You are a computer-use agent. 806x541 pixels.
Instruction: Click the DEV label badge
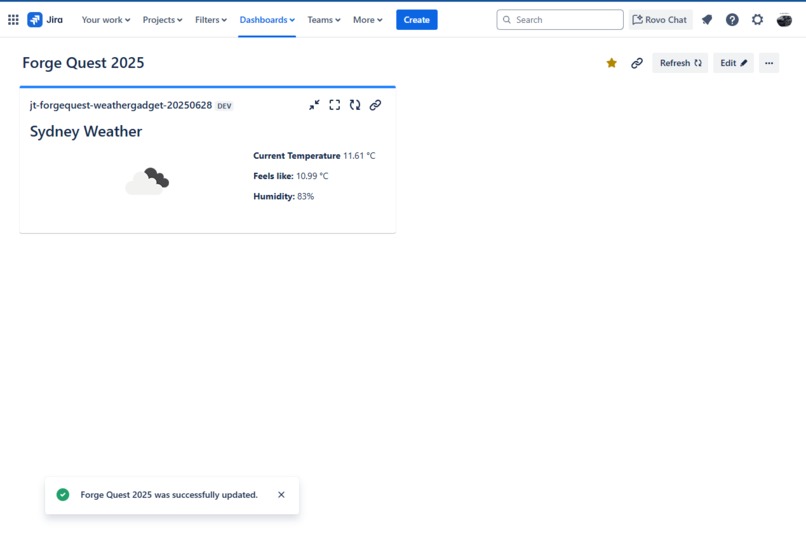pyautogui.click(x=224, y=106)
